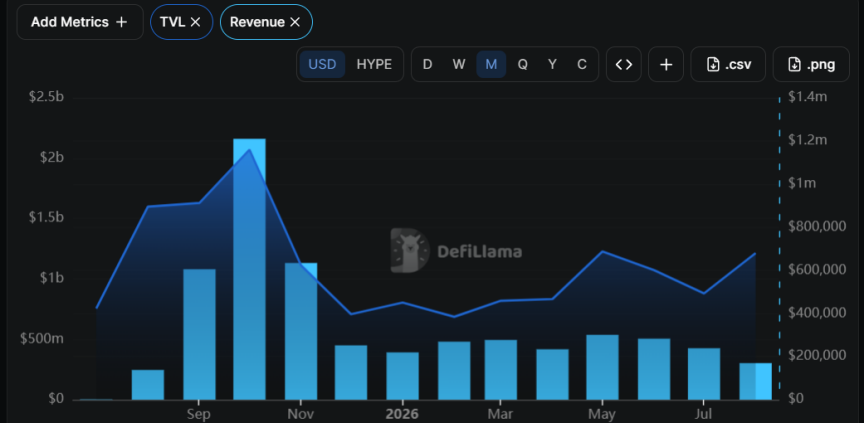Switch denomination to USD

322,64
